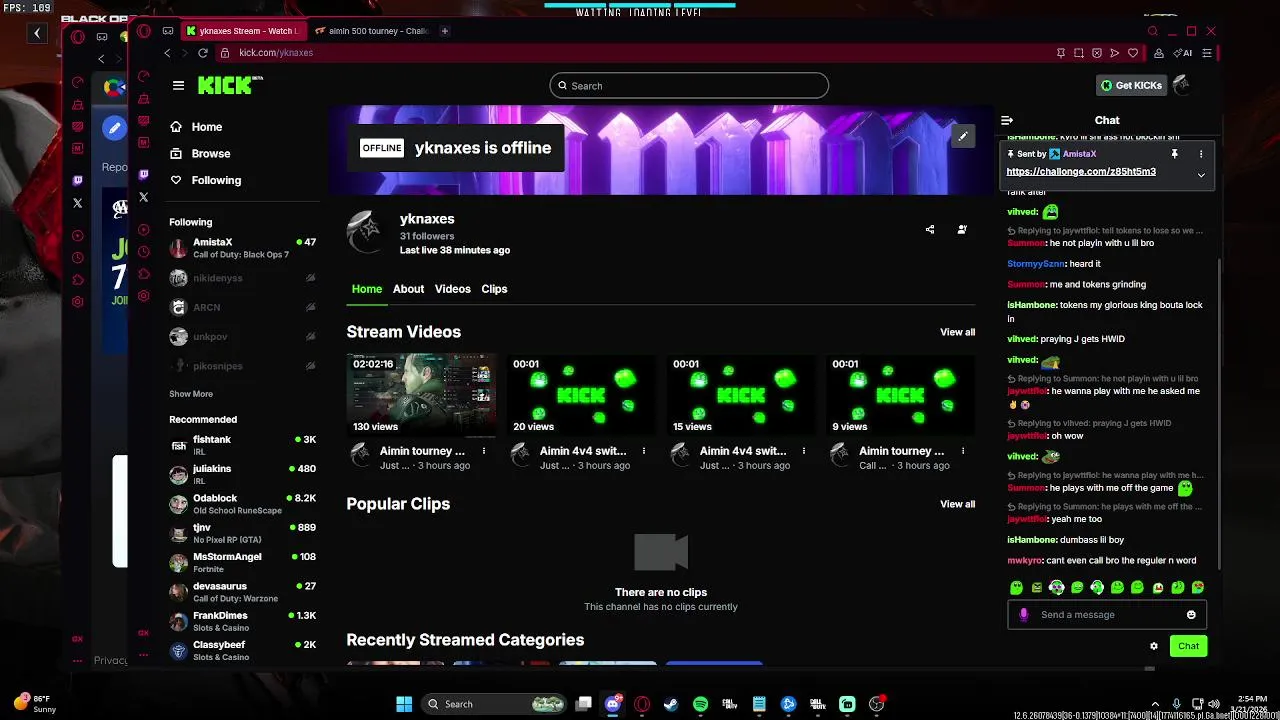Open options for first Aimin tourney video
This screenshot has height=720, width=1280.
coord(484,451)
